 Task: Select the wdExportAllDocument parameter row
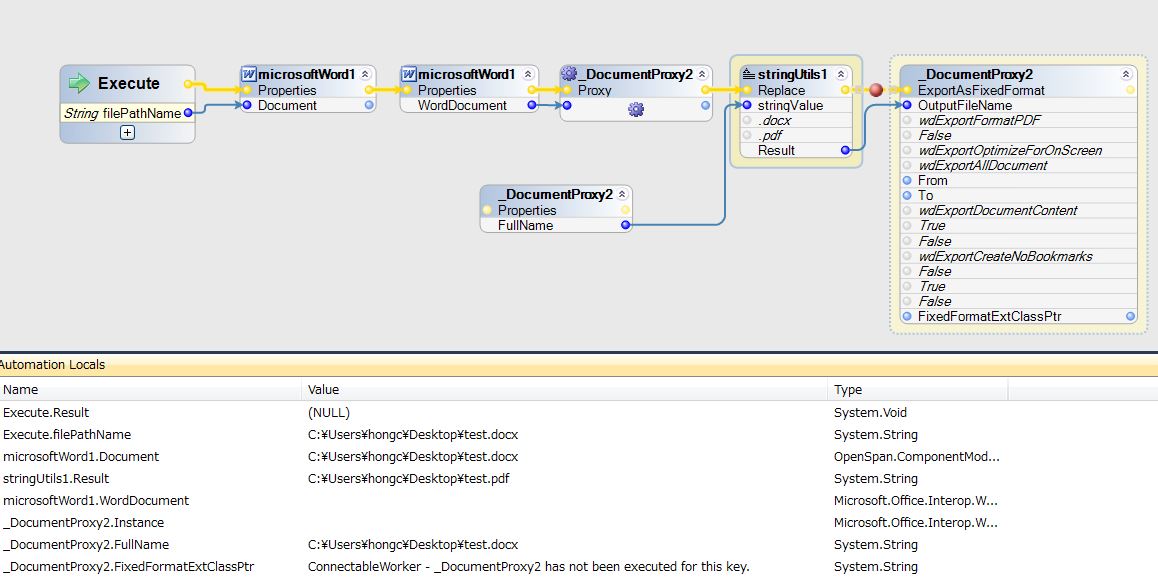point(1018,165)
